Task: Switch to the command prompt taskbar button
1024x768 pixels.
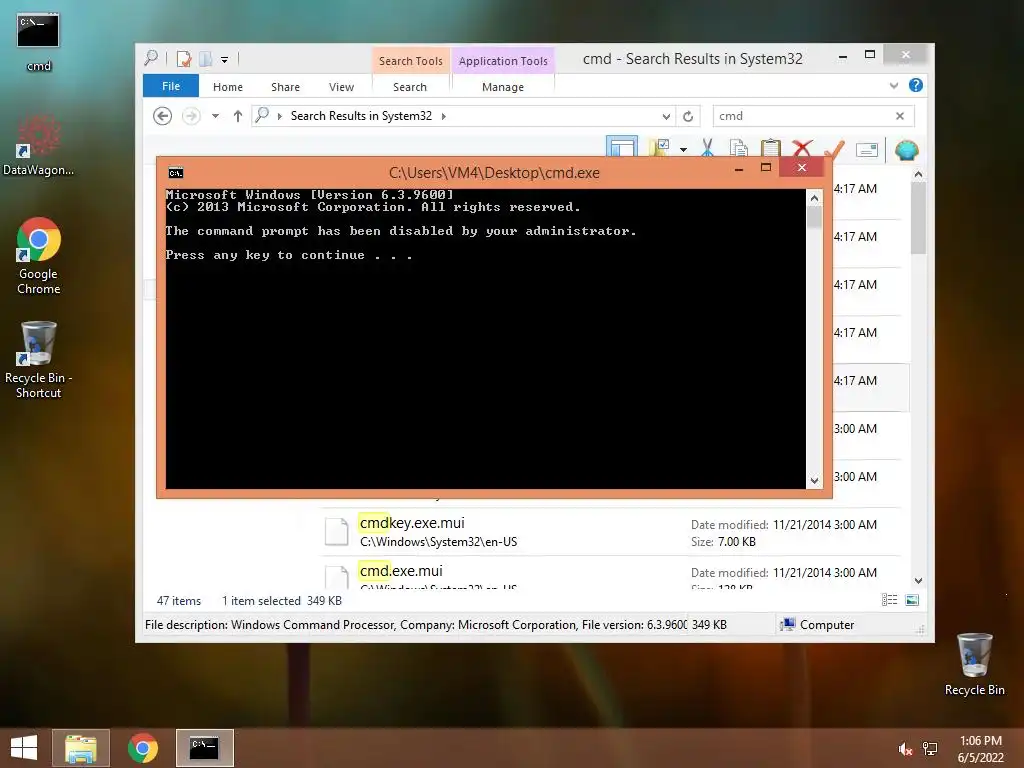Action: [204, 748]
